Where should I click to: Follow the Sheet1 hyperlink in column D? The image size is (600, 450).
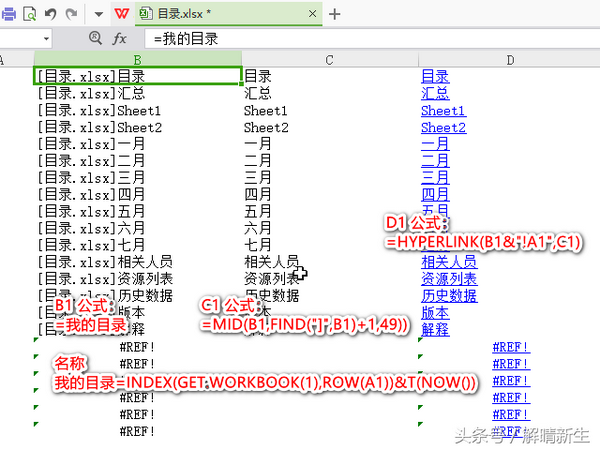coord(443,110)
